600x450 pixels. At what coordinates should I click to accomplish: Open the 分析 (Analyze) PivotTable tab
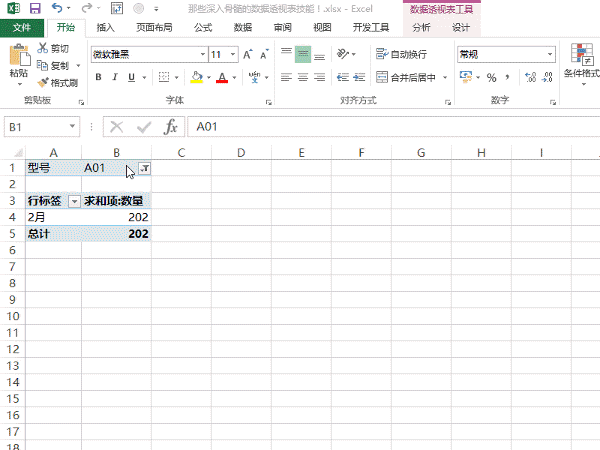(x=422, y=28)
